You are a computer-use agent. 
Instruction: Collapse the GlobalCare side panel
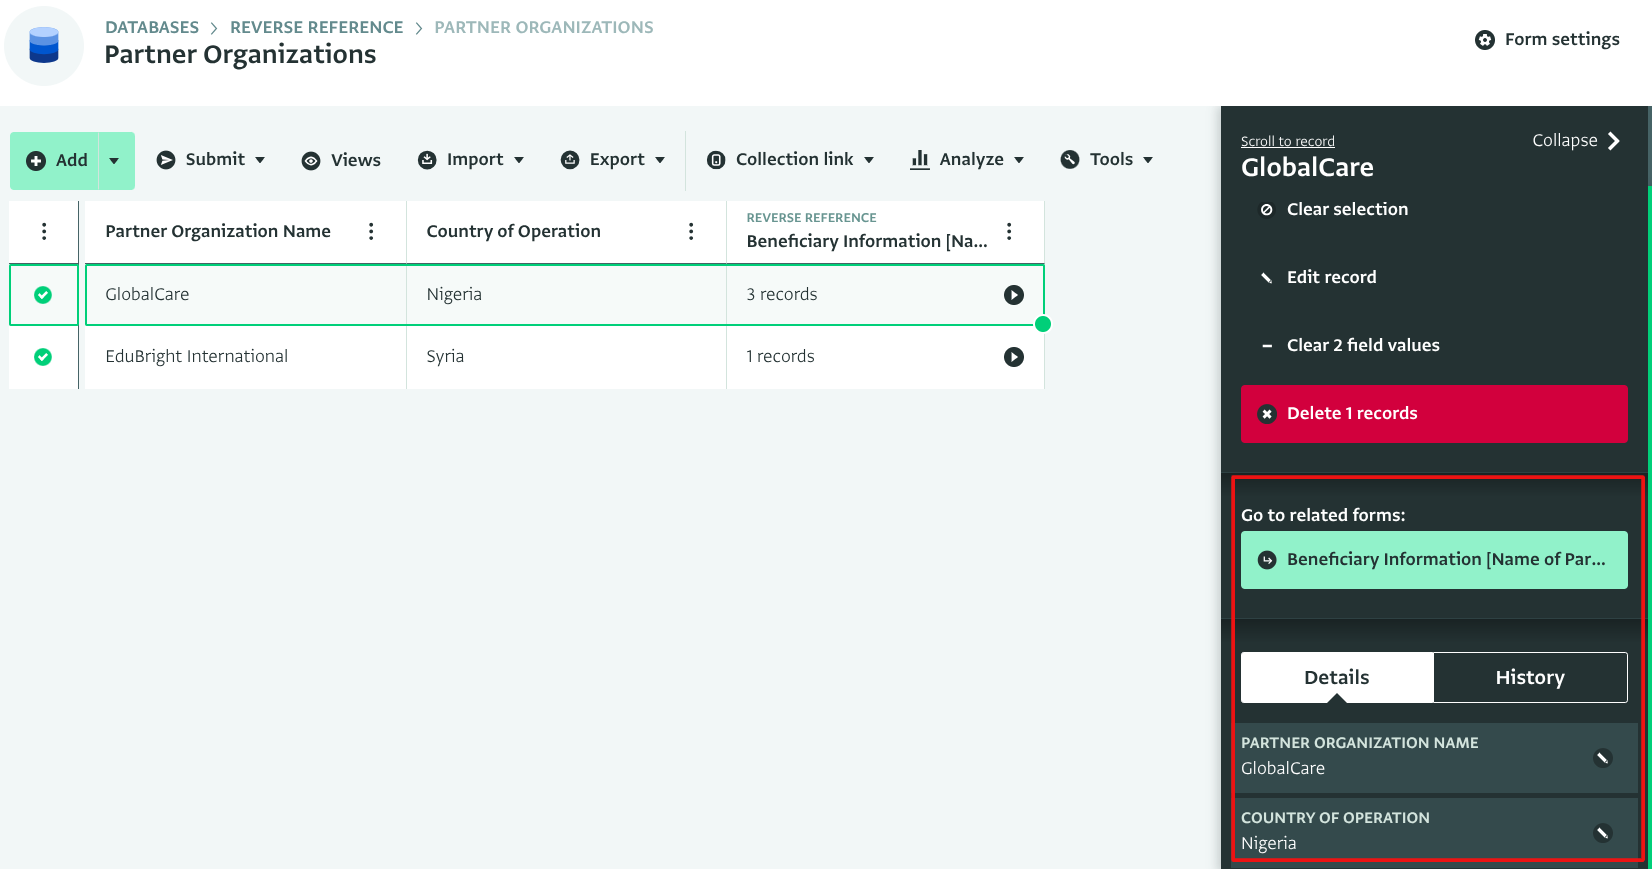click(1576, 141)
